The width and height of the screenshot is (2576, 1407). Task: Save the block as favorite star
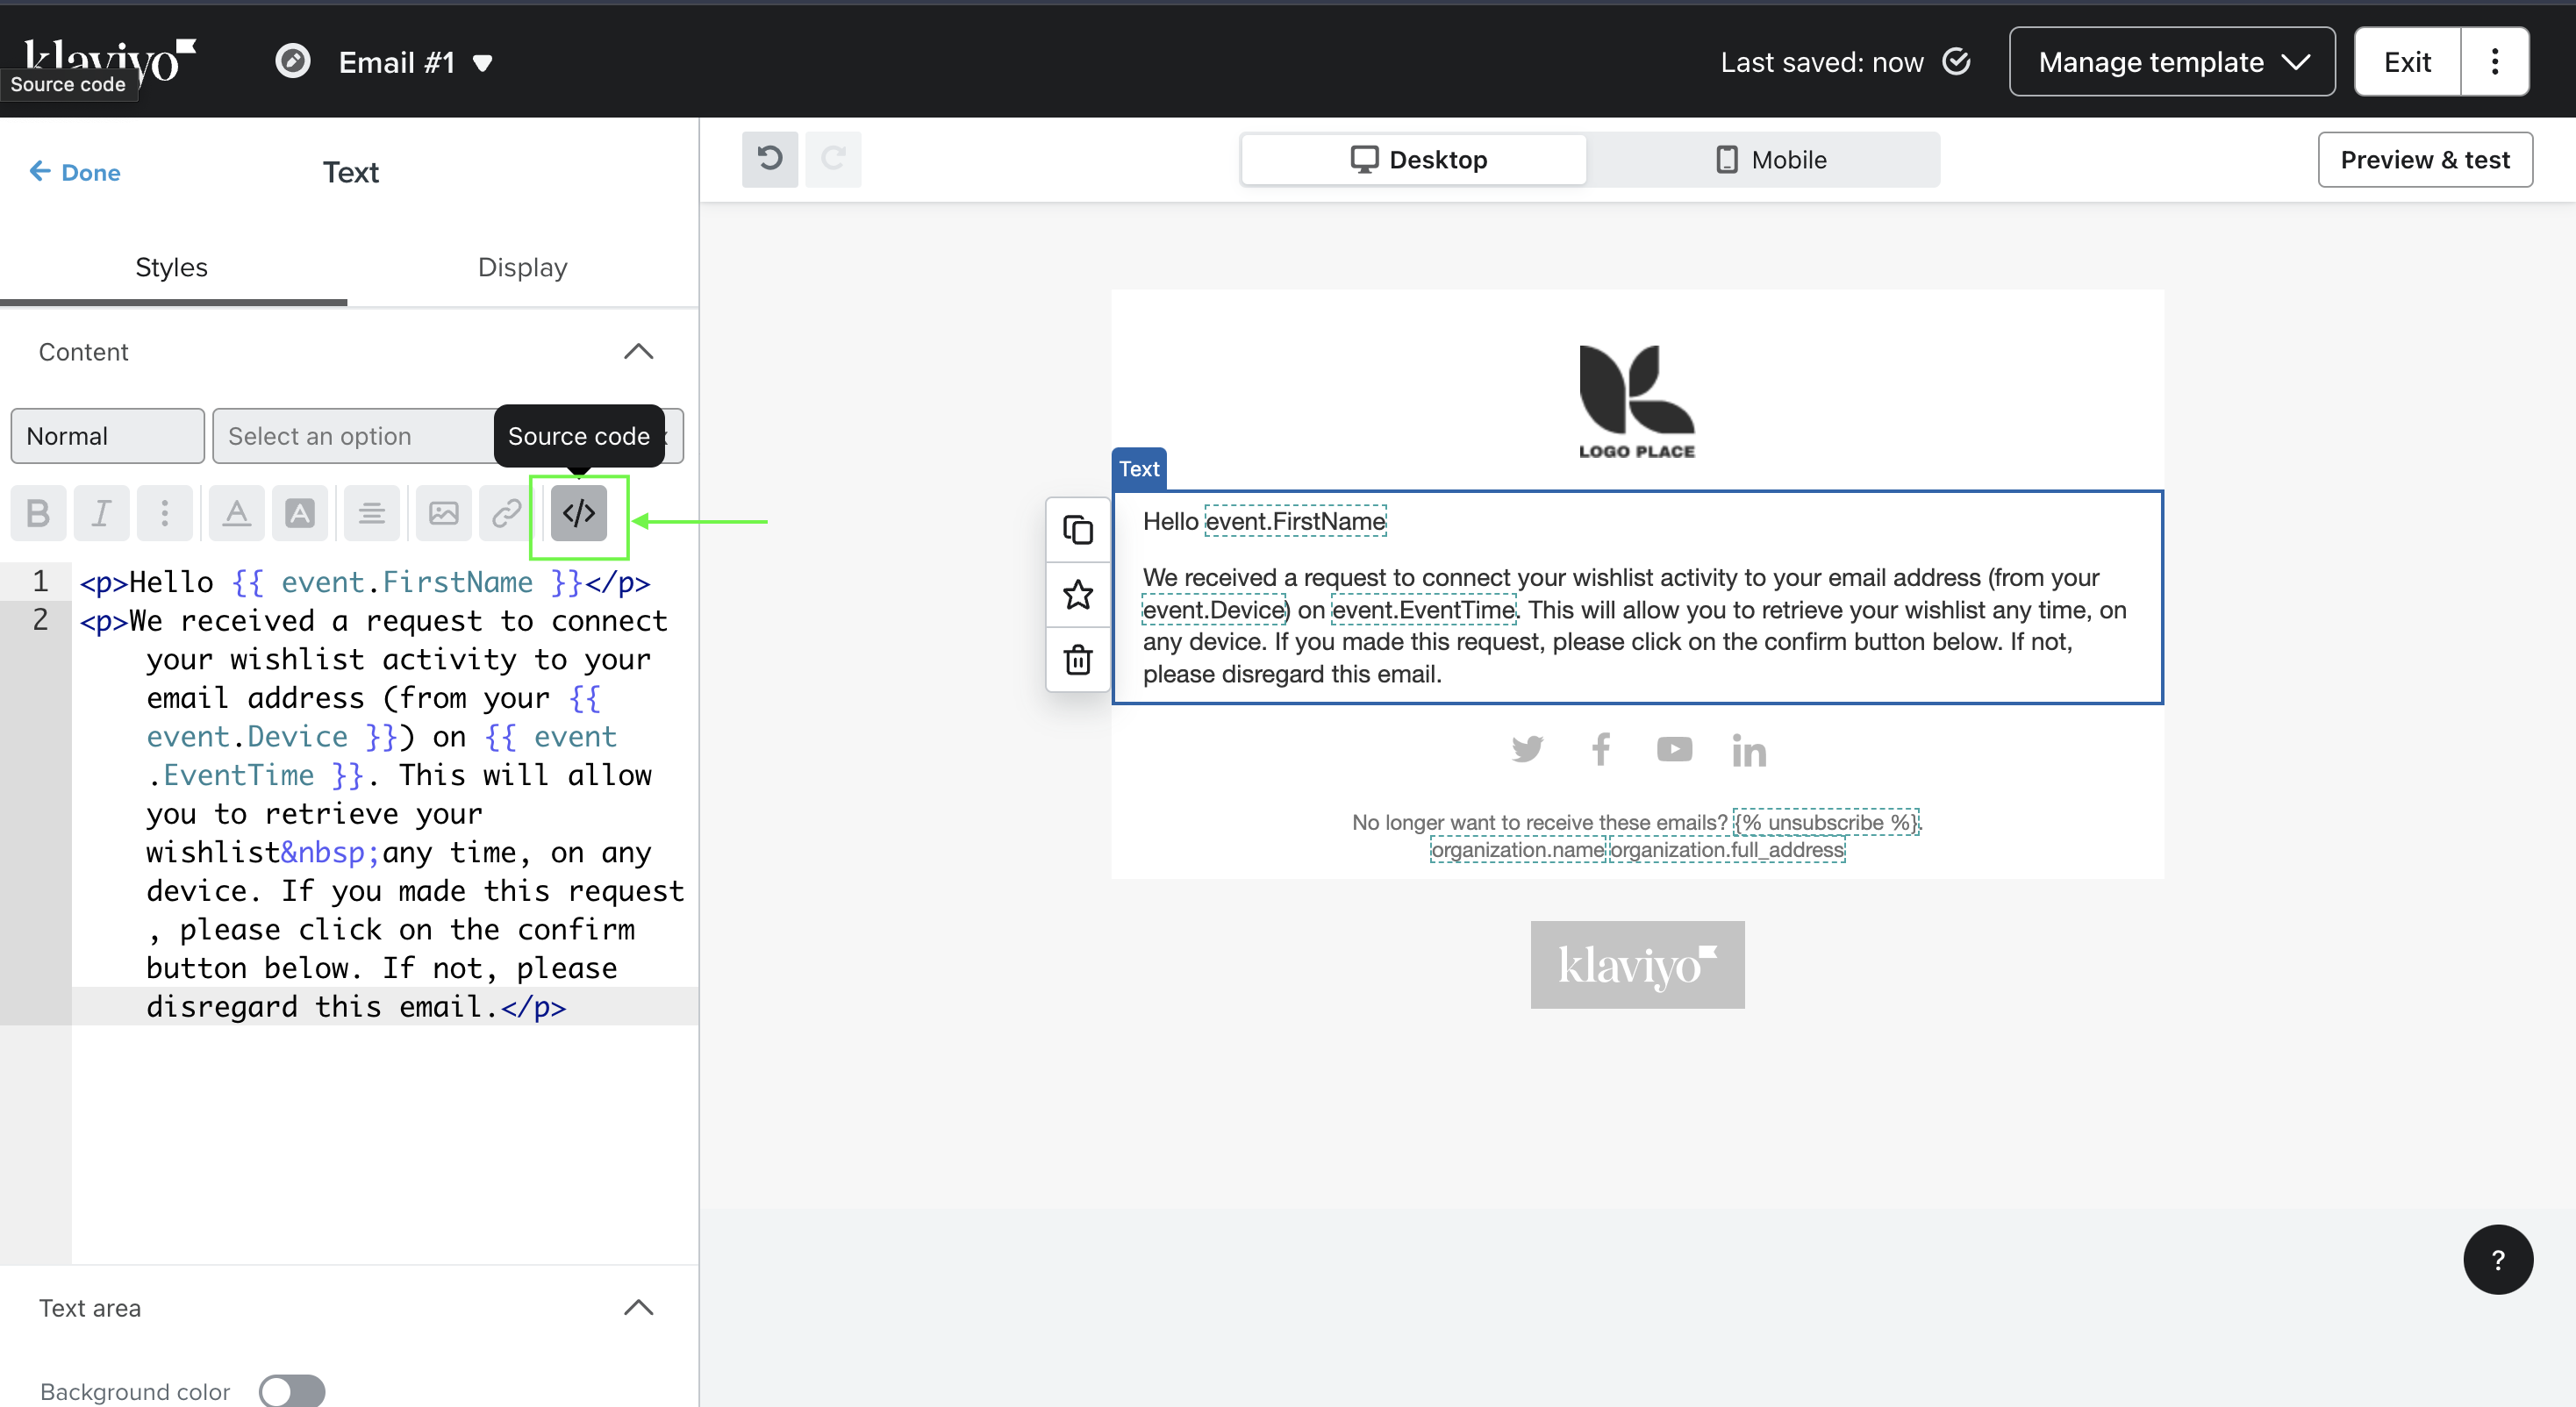tap(1077, 595)
